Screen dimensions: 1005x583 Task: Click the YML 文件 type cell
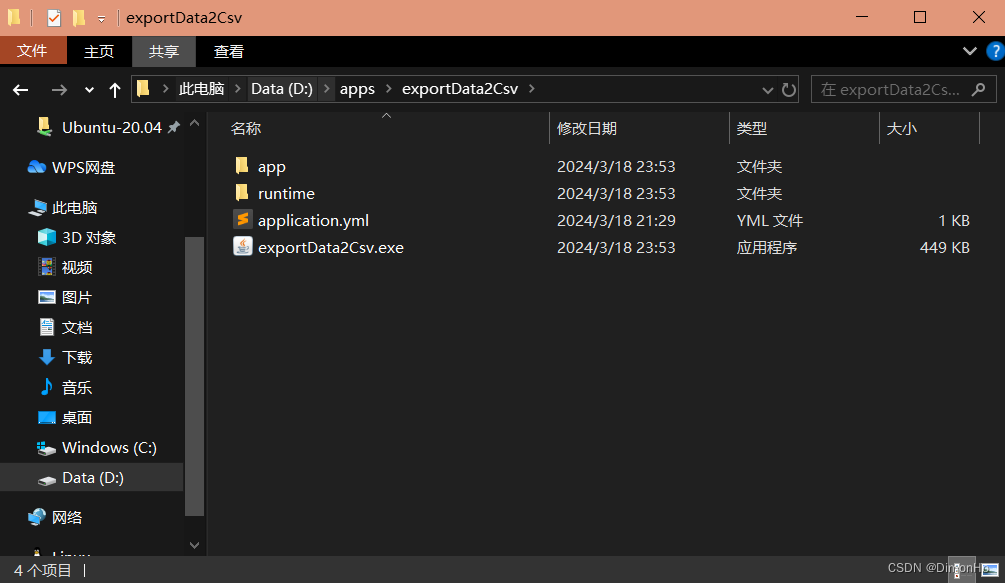click(x=769, y=220)
